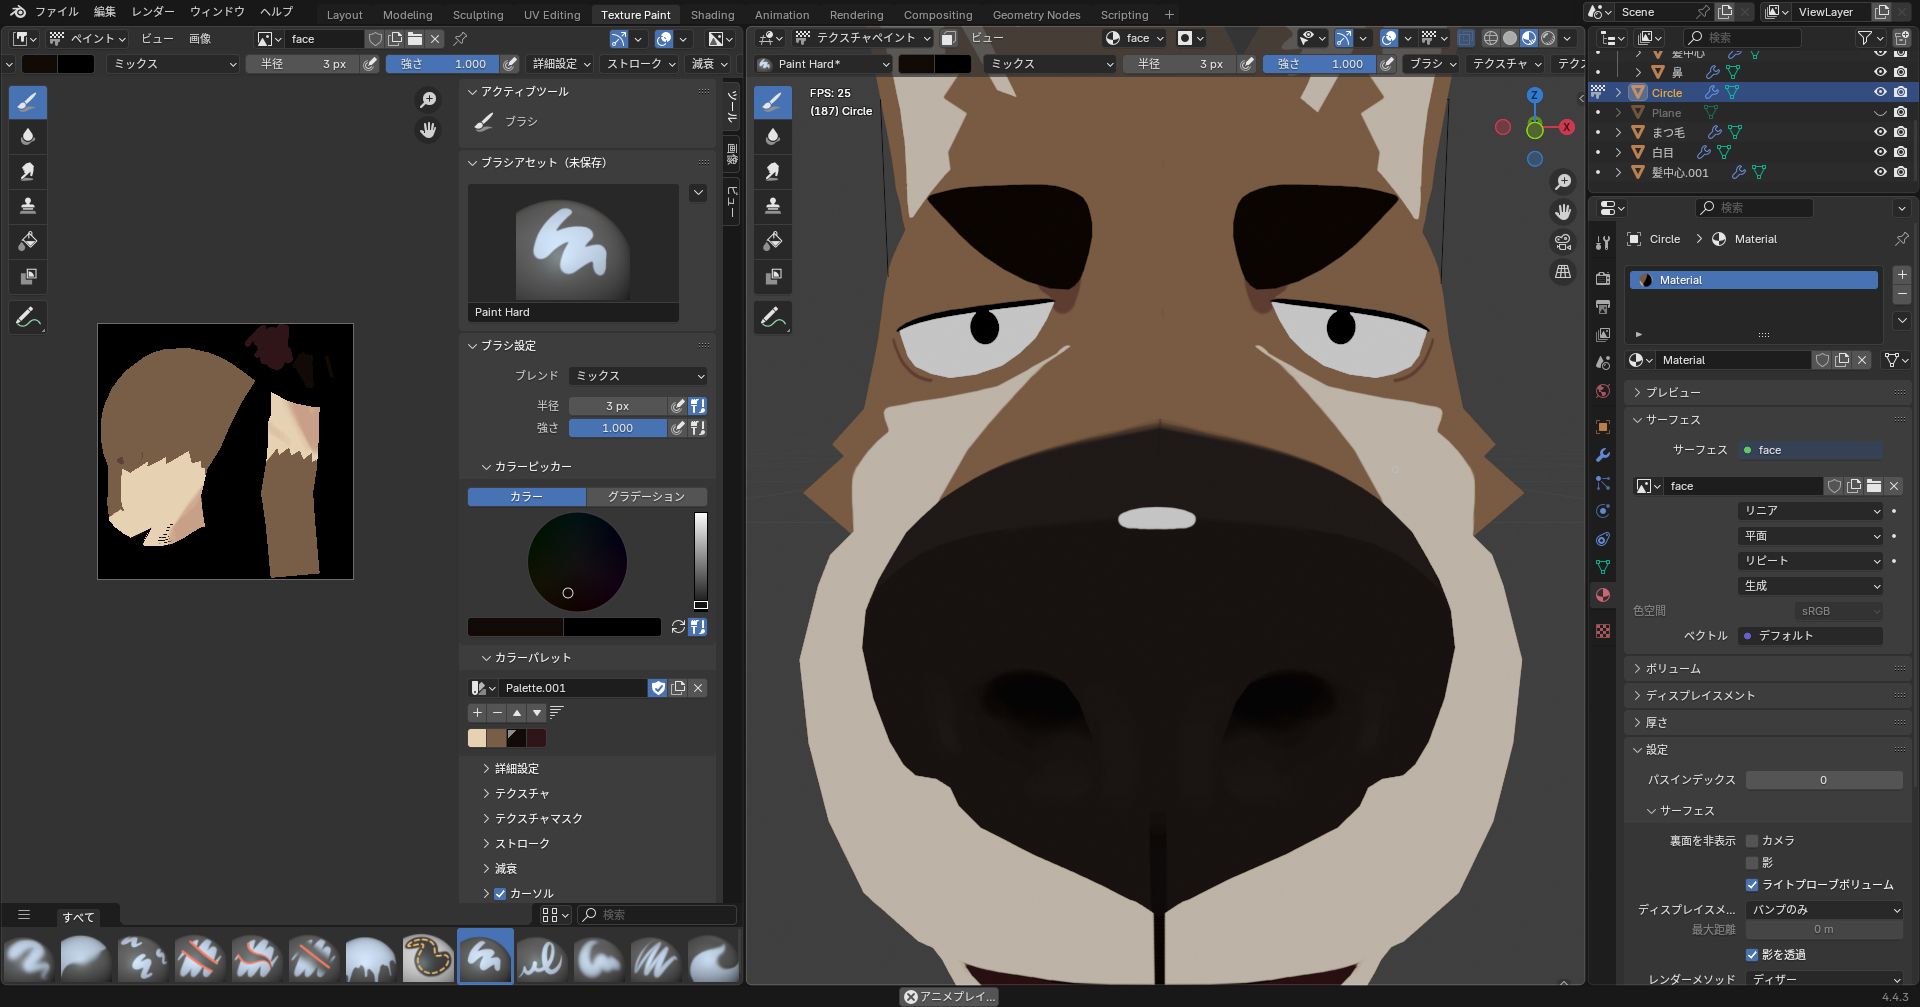This screenshot has width=1920, height=1007.
Task: Select the Fill bucket tool in viewport toolbar
Action: (773, 241)
